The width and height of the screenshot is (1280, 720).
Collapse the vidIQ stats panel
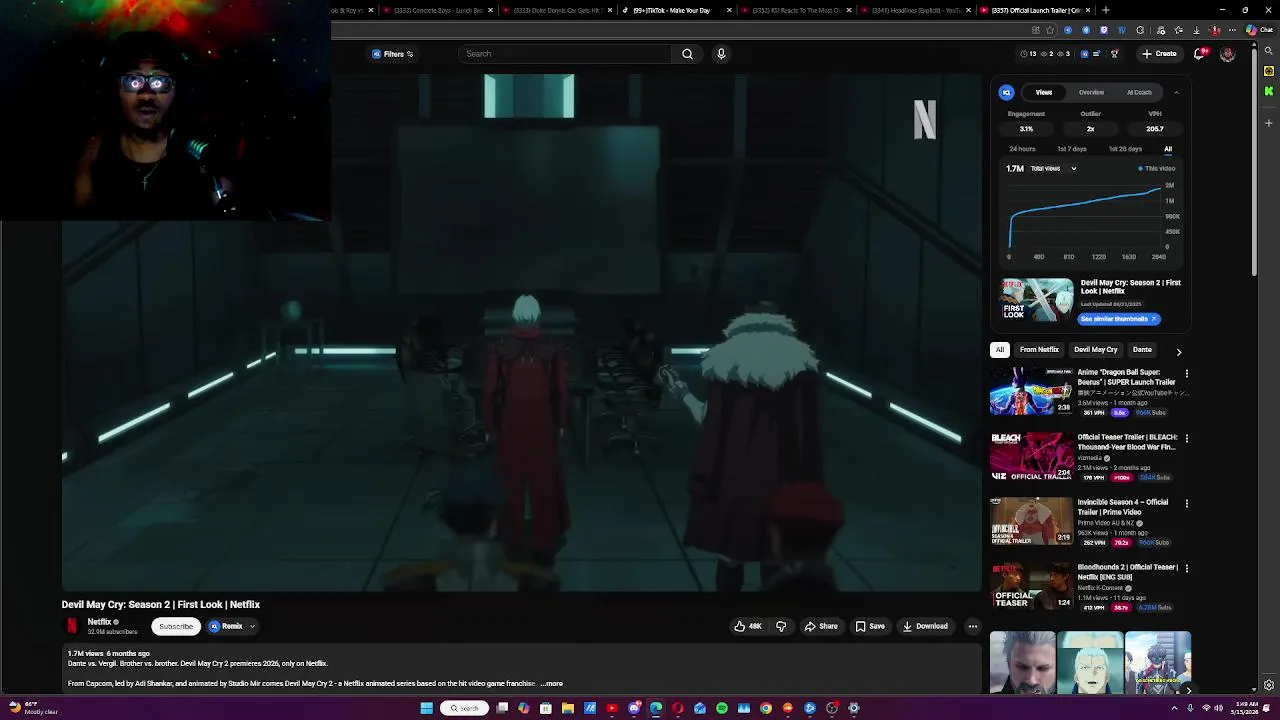point(1176,92)
